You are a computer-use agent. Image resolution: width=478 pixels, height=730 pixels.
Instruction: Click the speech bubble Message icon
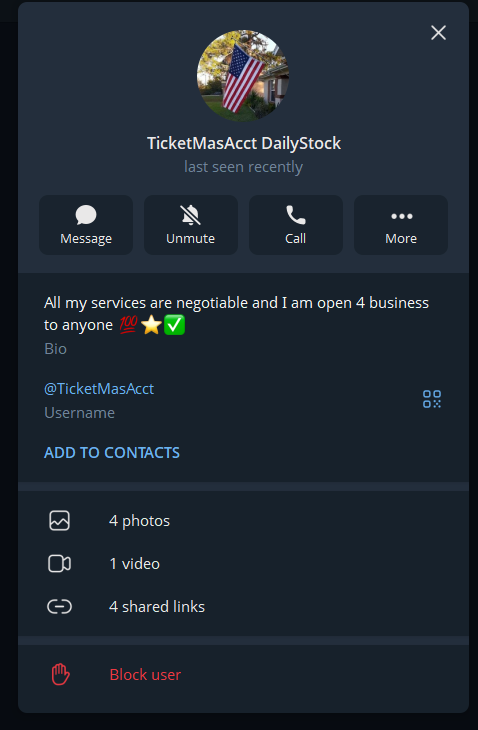point(86,215)
